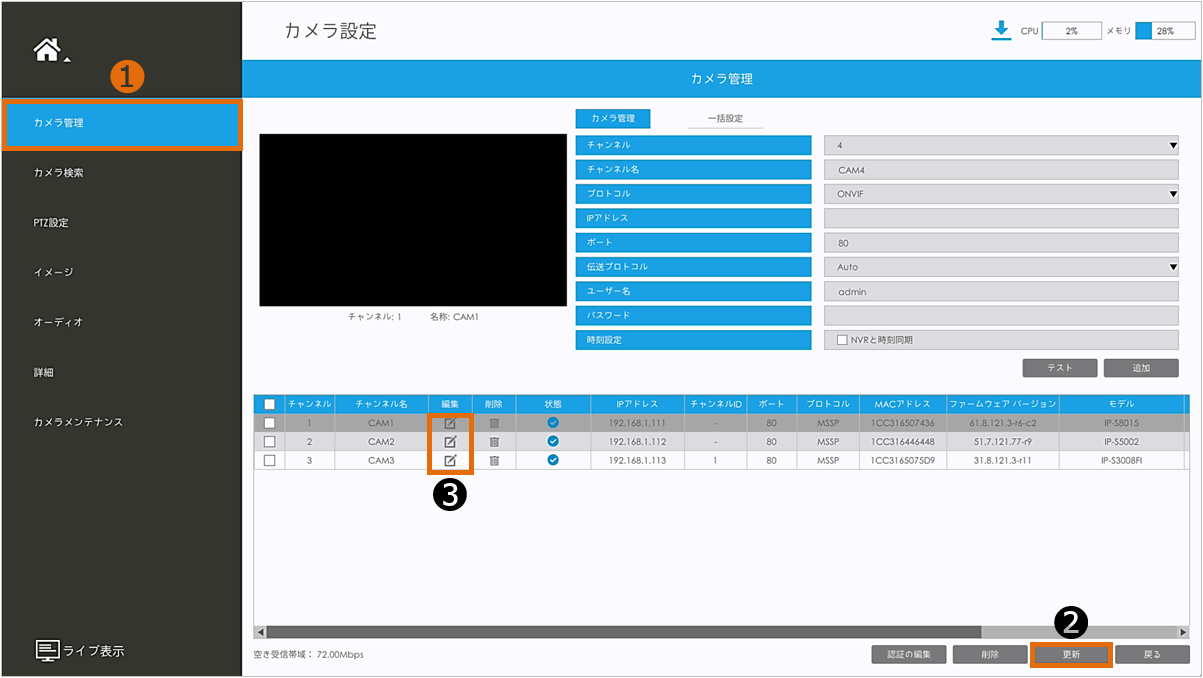Toggle the select-all checkbox in the table header
Screen dimensions: 1203x678
(269, 404)
